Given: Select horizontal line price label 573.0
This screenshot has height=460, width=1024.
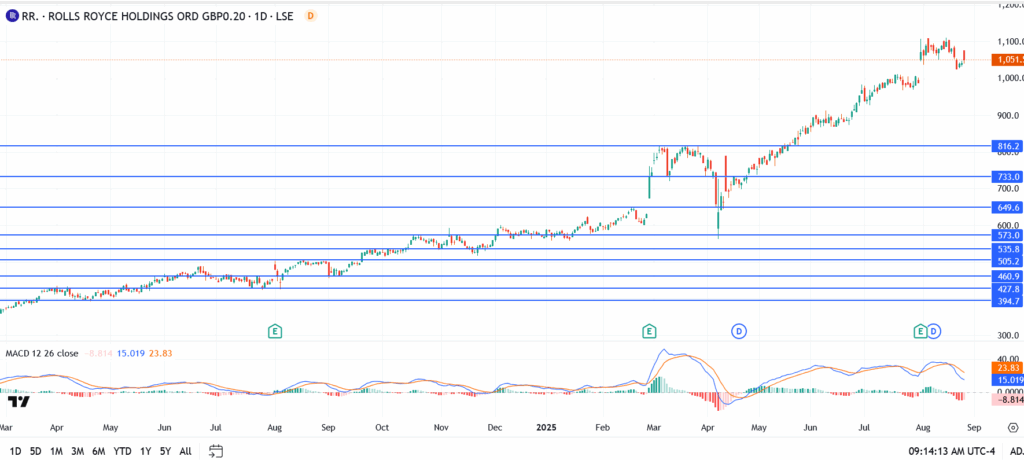Looking at the screenshot, I should coord(1008,235).
